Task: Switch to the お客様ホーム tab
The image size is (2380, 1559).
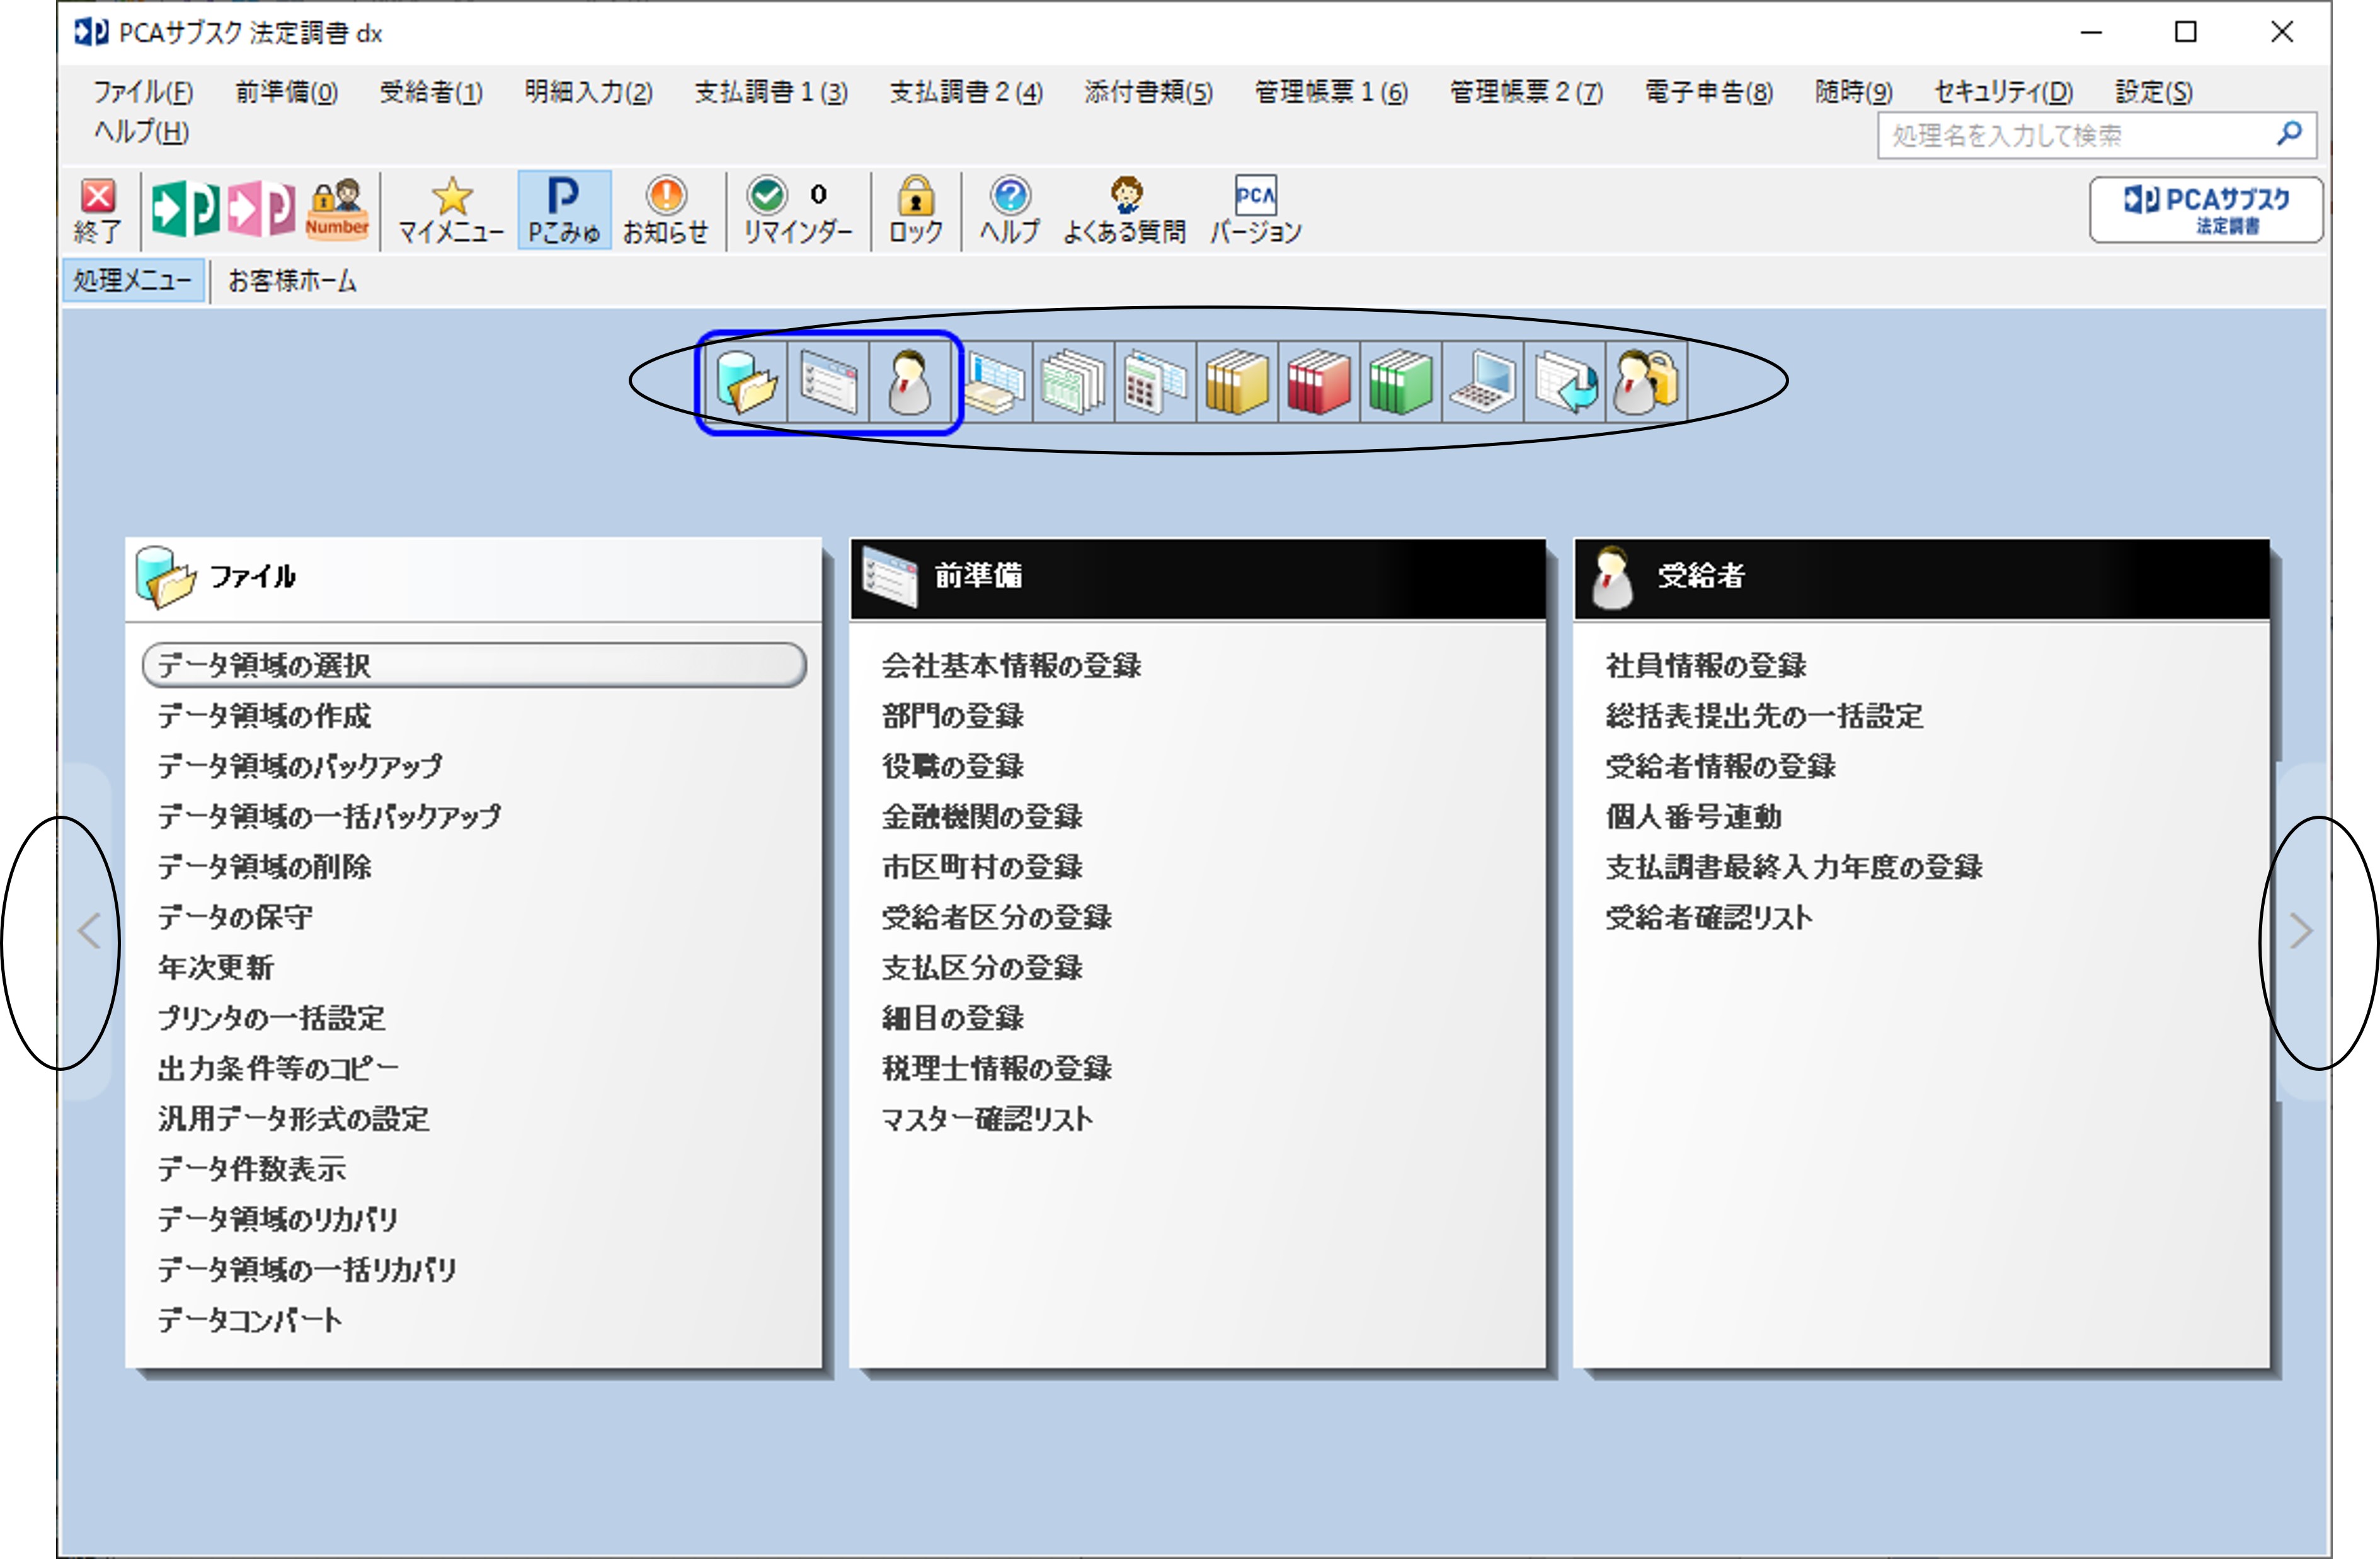Action: click(292, 281)
